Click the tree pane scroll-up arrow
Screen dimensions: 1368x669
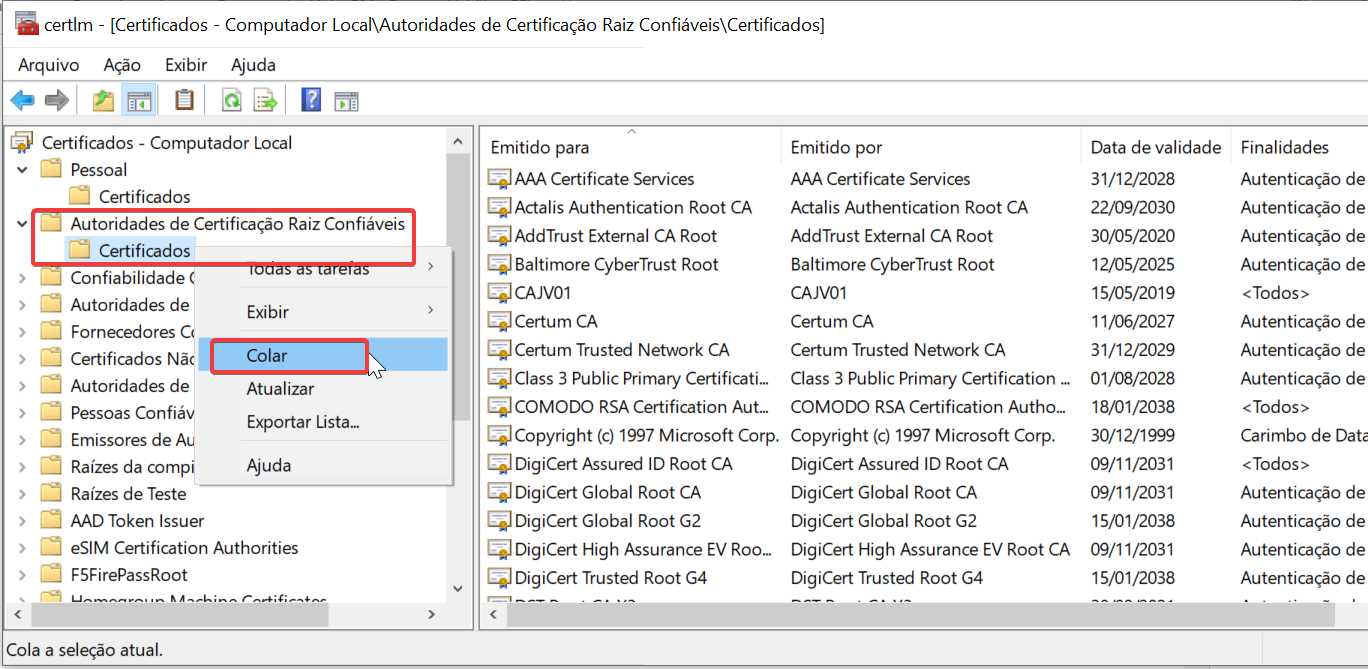pos(458,141)
